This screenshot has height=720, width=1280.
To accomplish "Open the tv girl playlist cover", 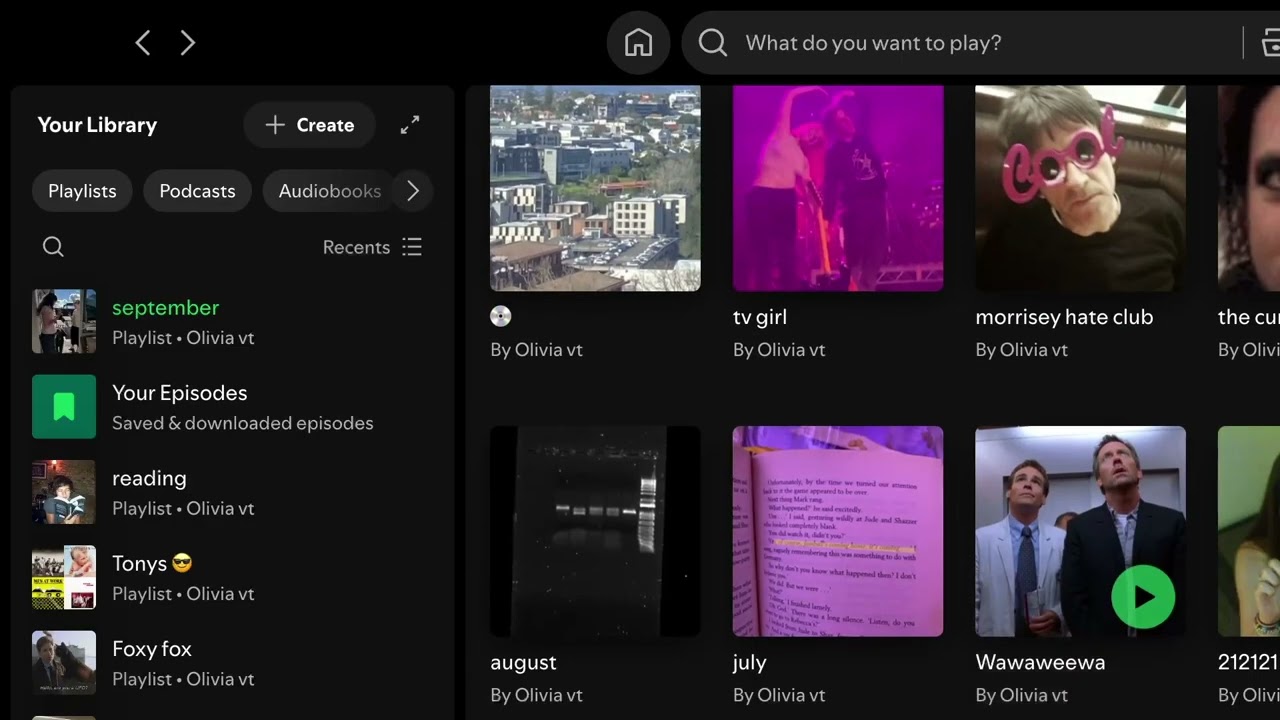I will (x=838, y=188).
